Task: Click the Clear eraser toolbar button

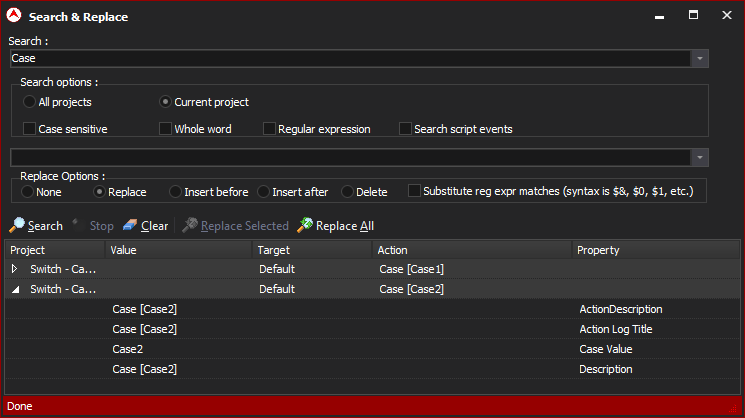Action: (x=145, y=226)
